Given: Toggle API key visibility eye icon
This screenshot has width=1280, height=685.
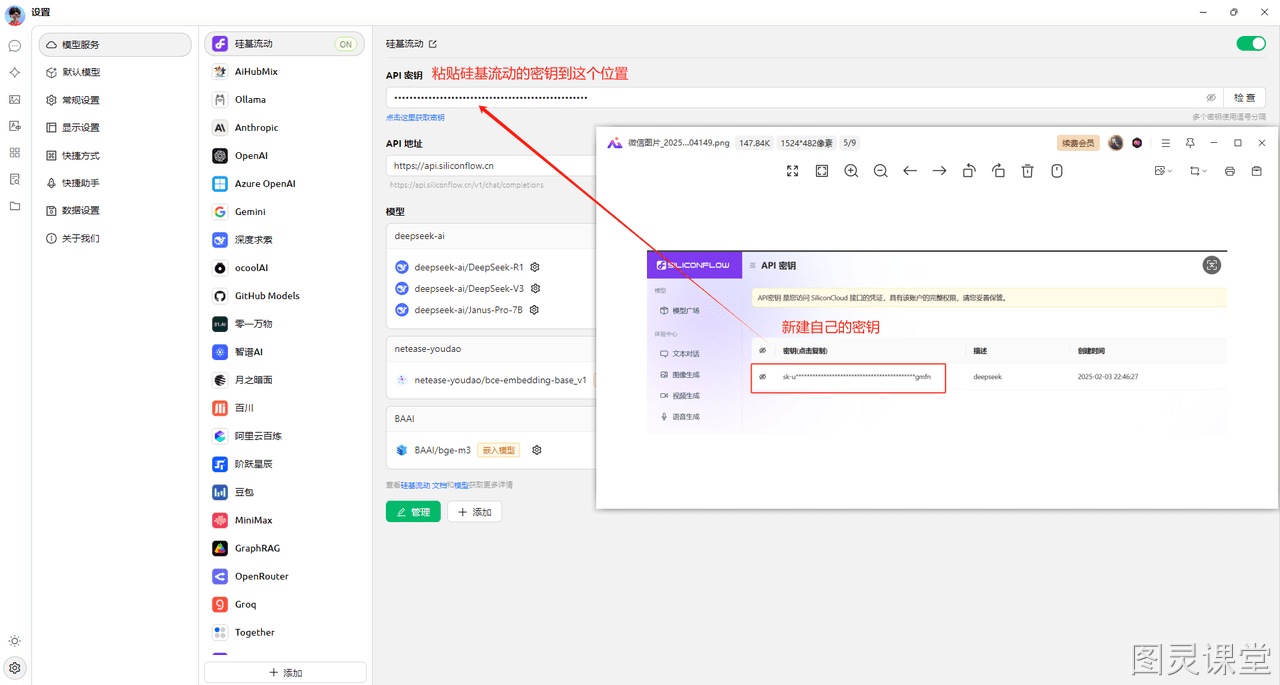Looking at the screenshot, I should [x=1211, y=98].
